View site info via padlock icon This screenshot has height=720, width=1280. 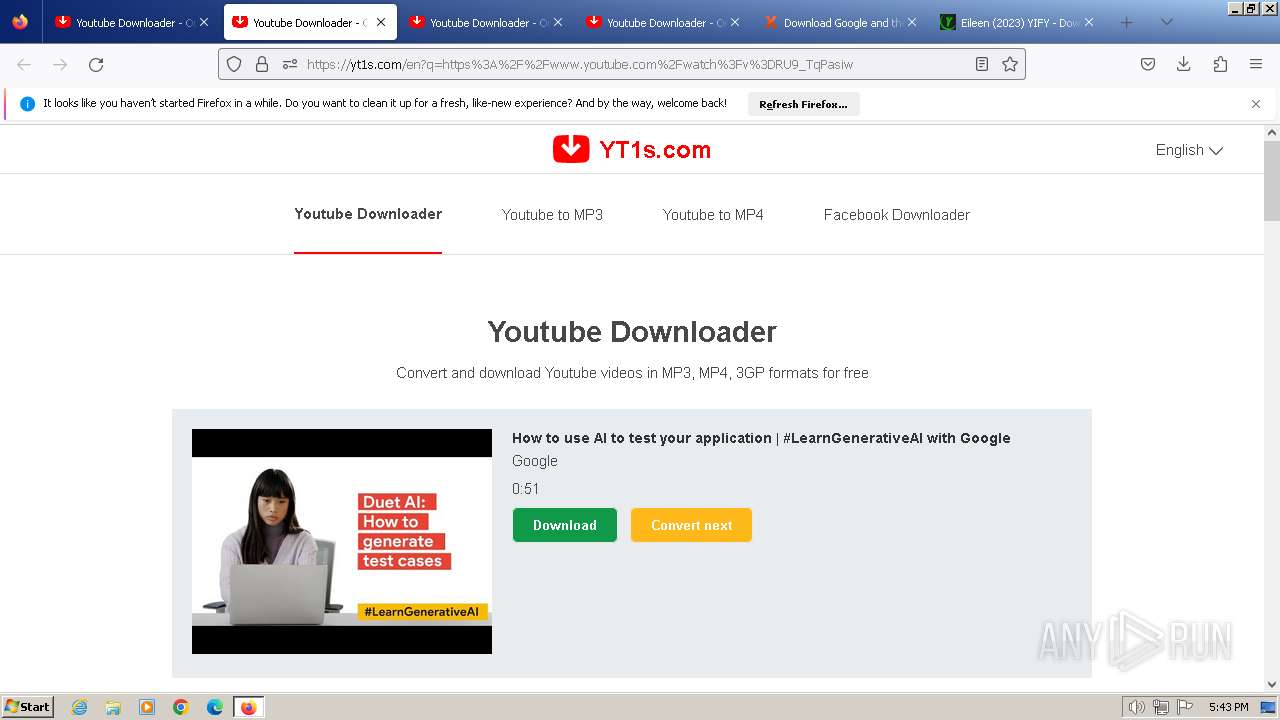pyautogui.click(x=262, y=64)
